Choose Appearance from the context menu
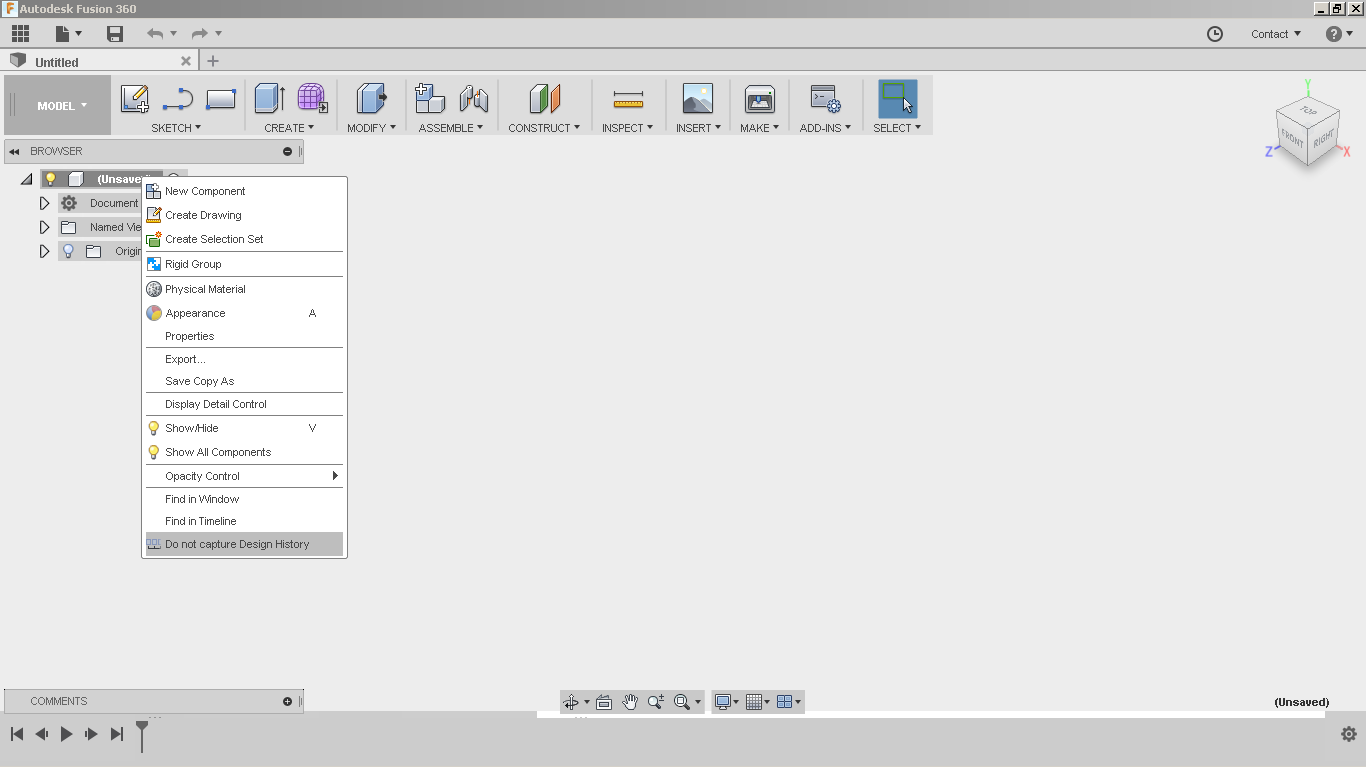The image size is (1366, 768). pos(244,313)
